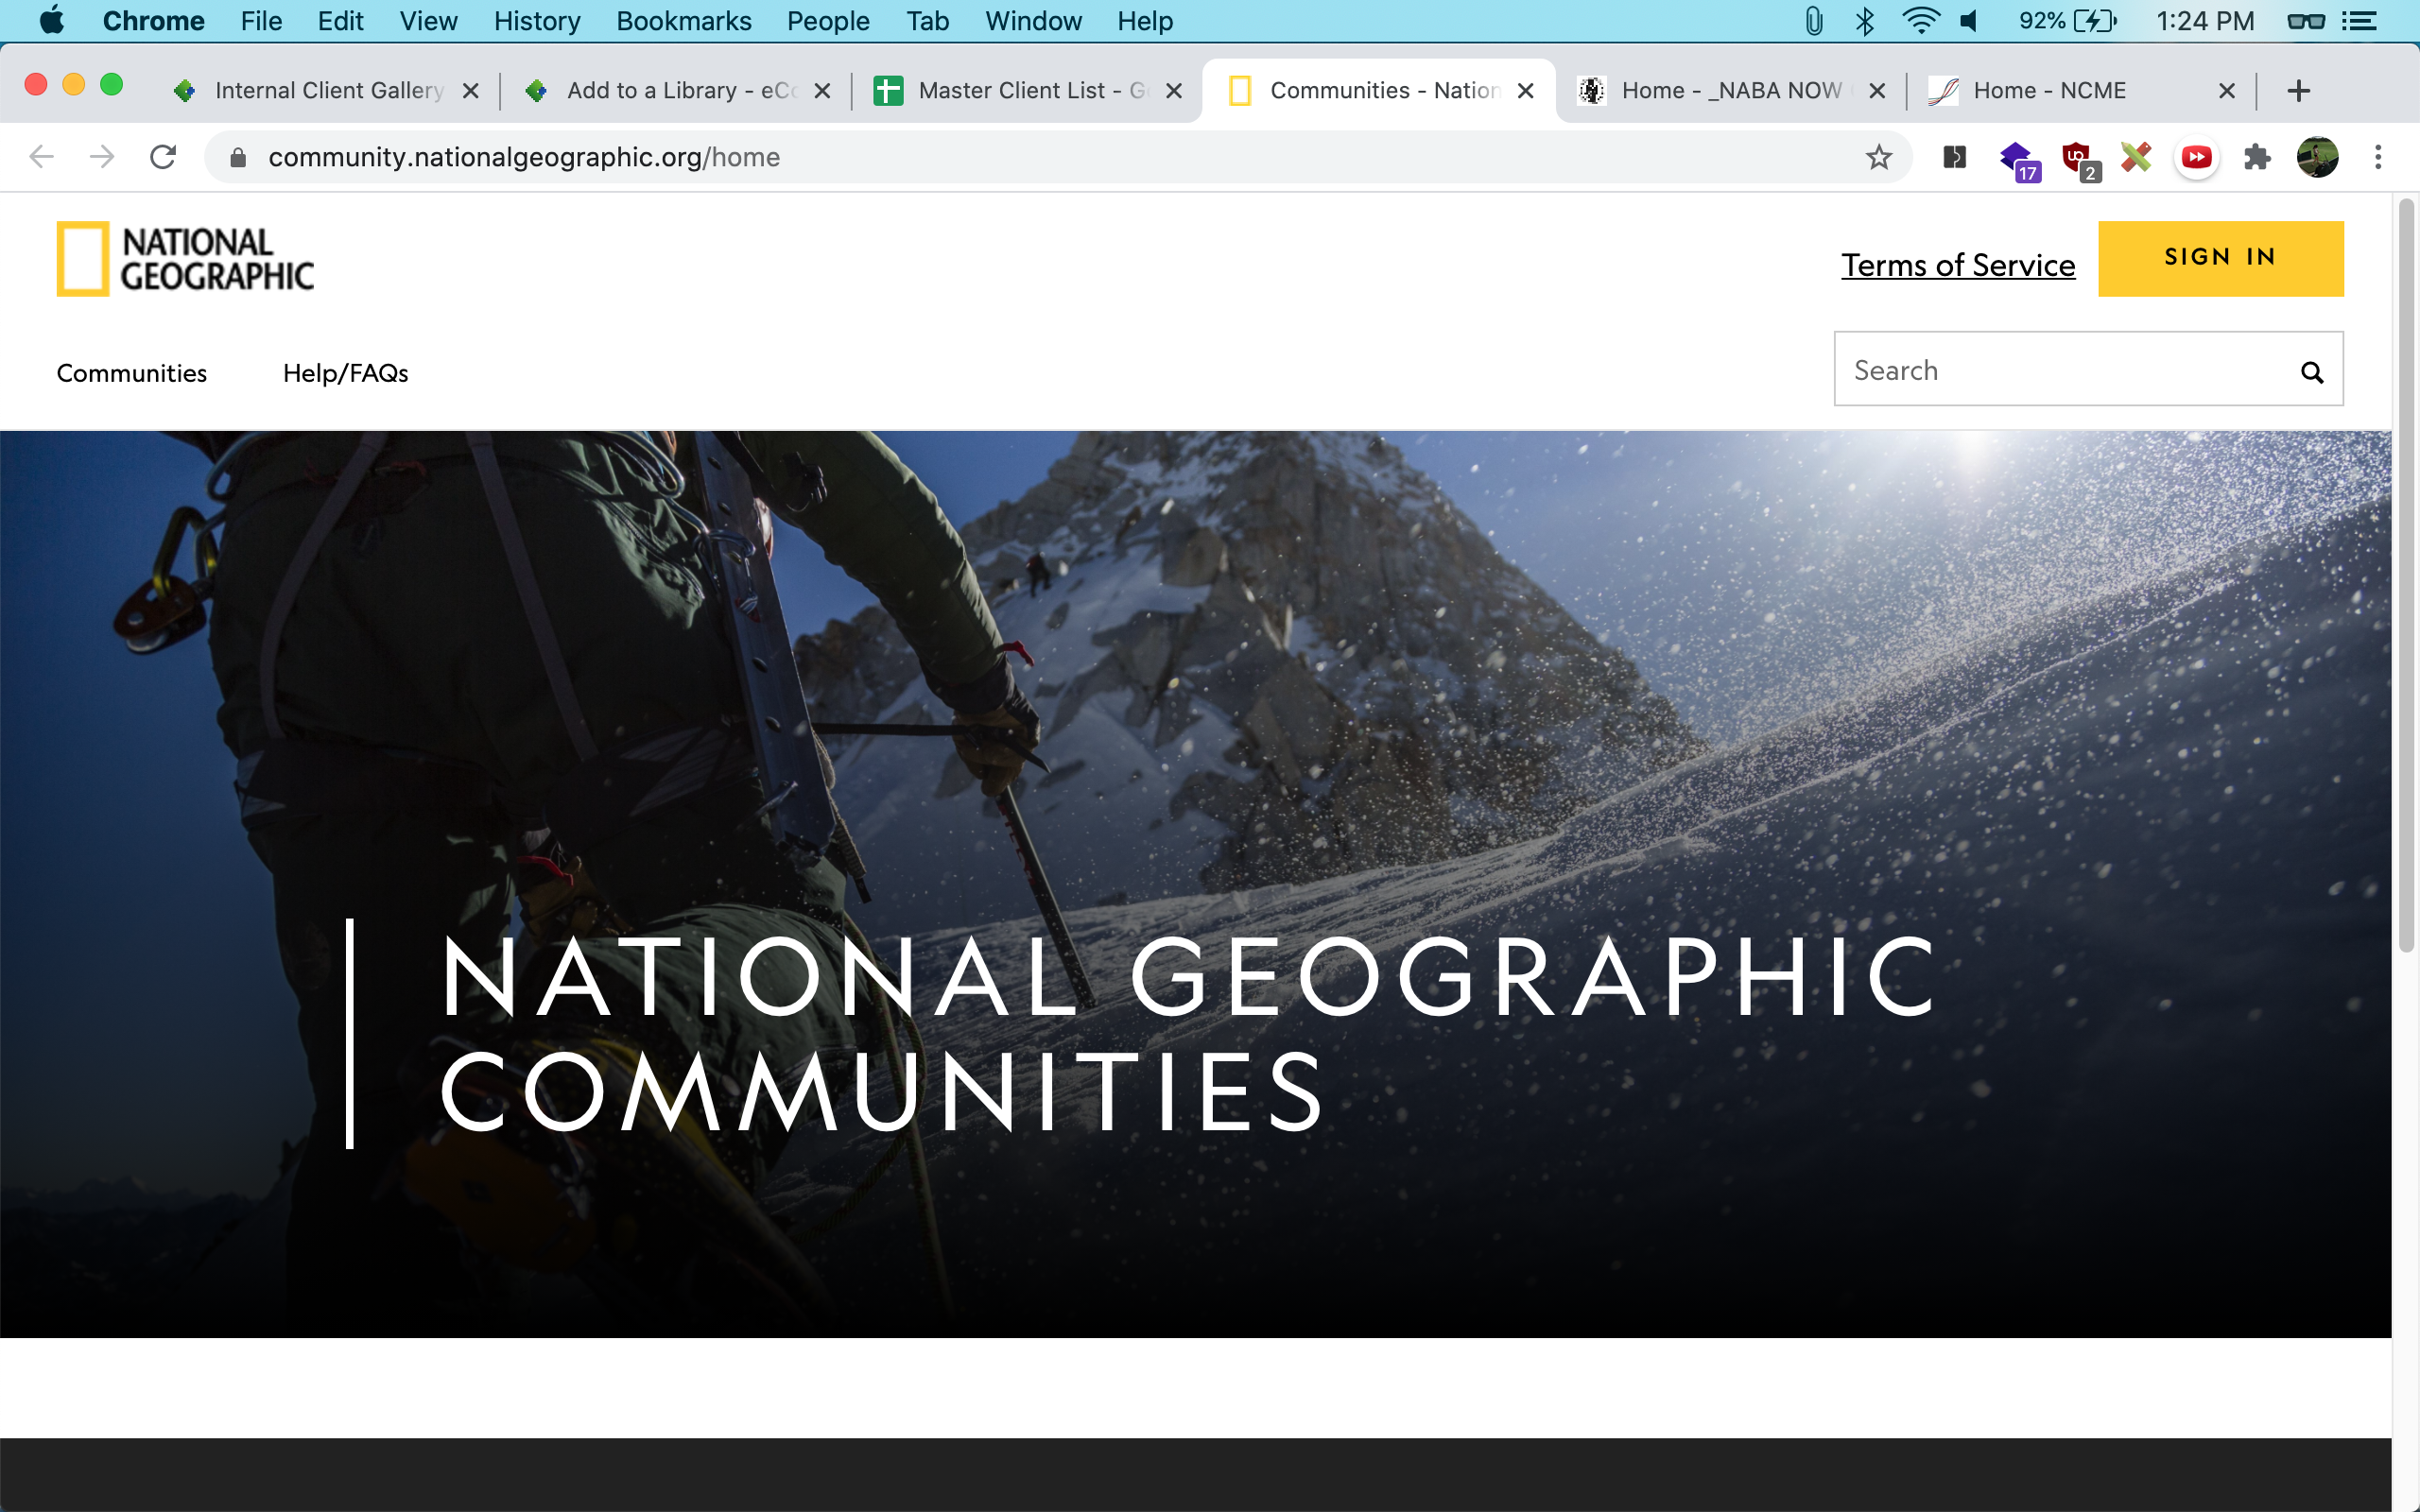
Task: Open the History menu
Action: pyautogui.click(x=536, y=21)
